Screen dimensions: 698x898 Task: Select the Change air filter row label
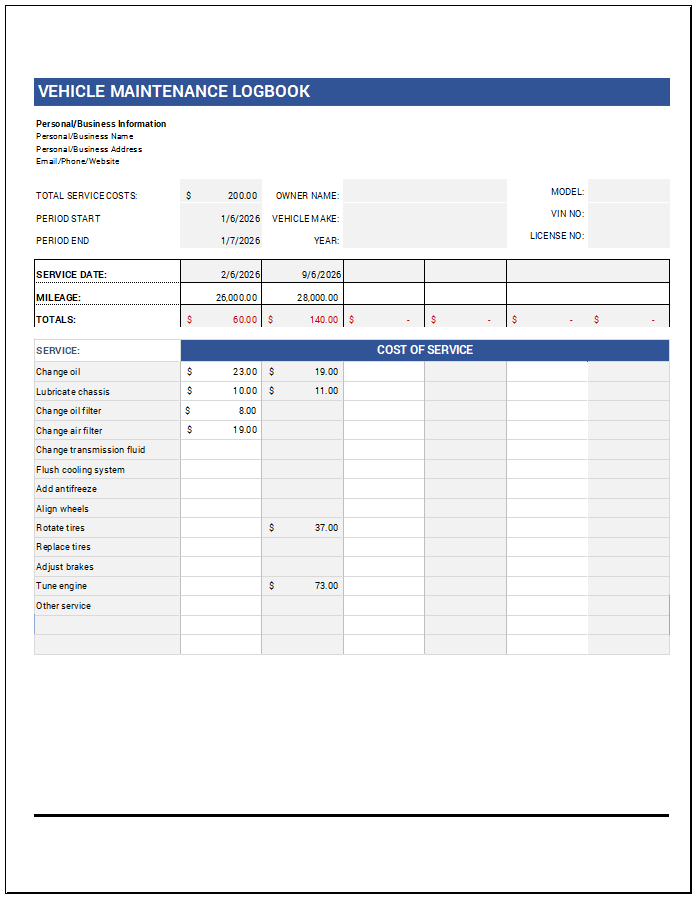point(69,431)
